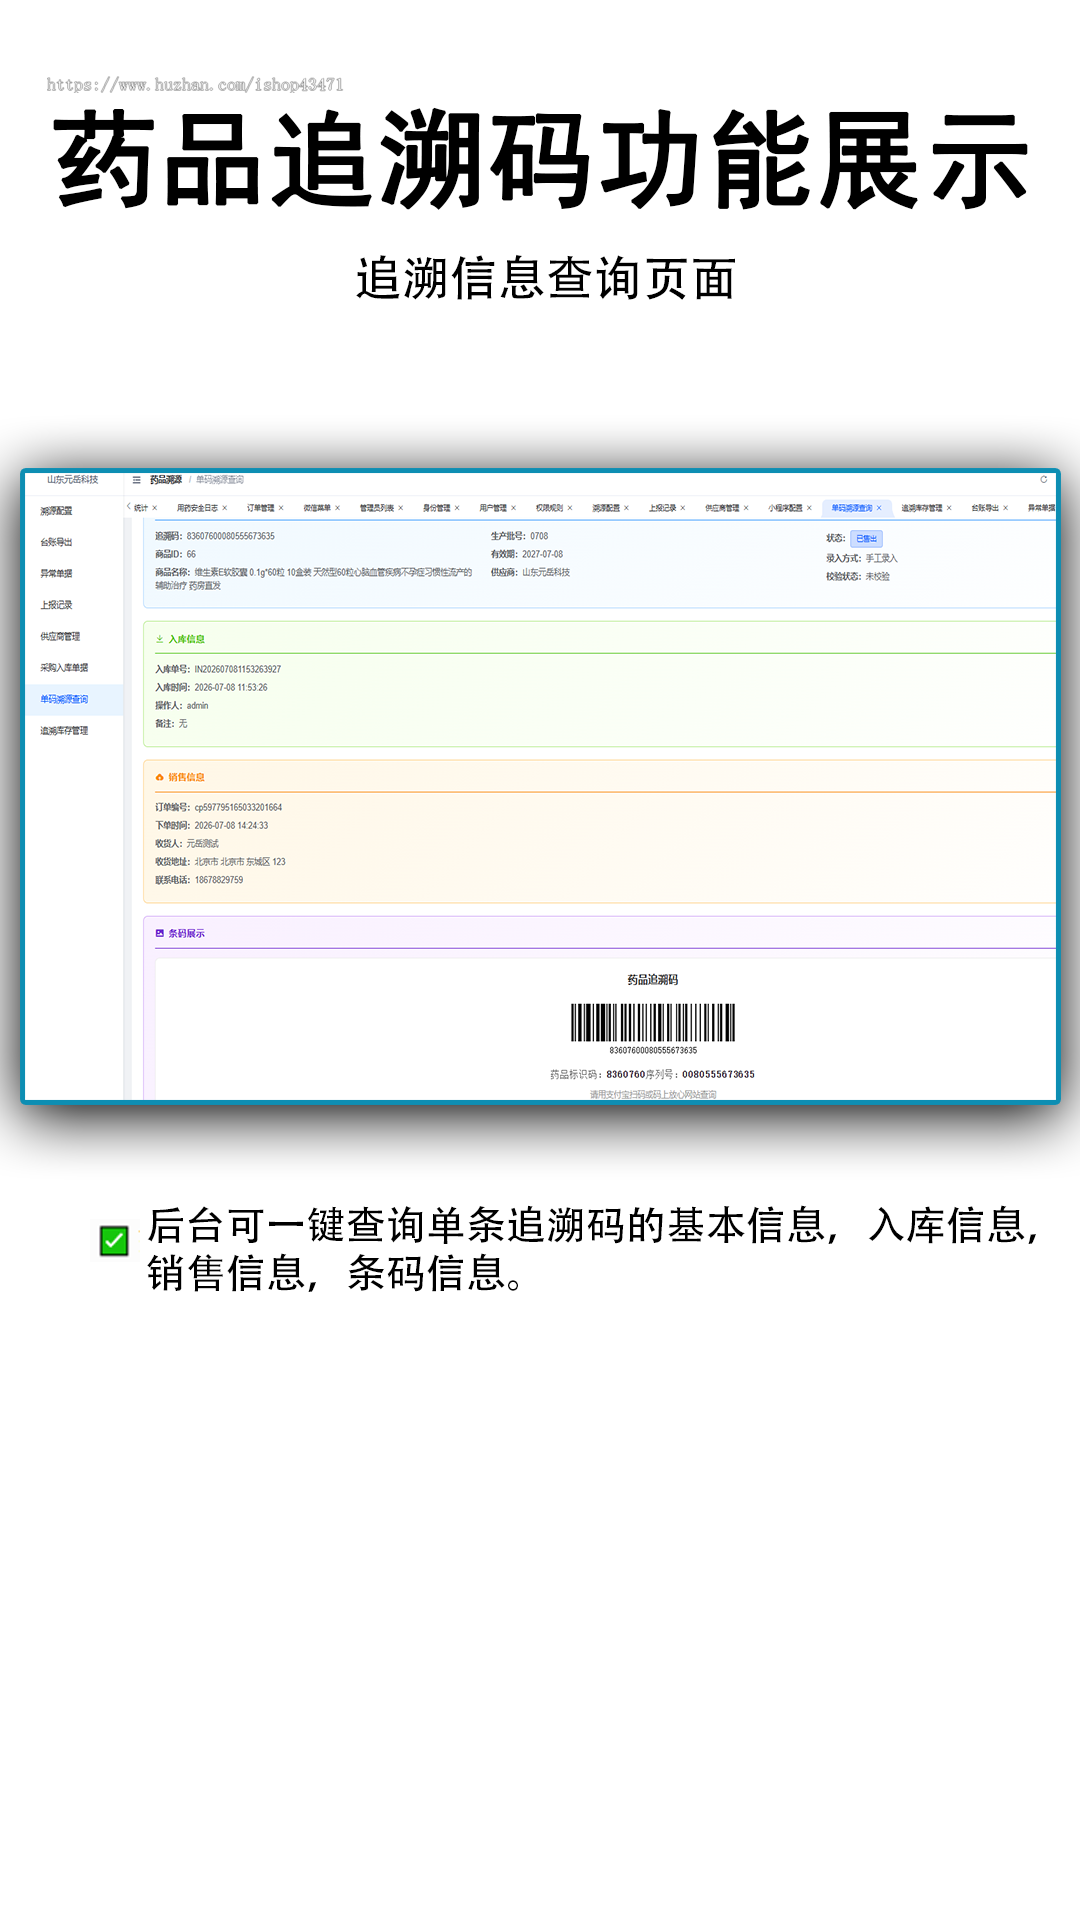Select inbound time 2026-07-08 11:53:26
1080x1920 pixels.
[x=231, y=688]
